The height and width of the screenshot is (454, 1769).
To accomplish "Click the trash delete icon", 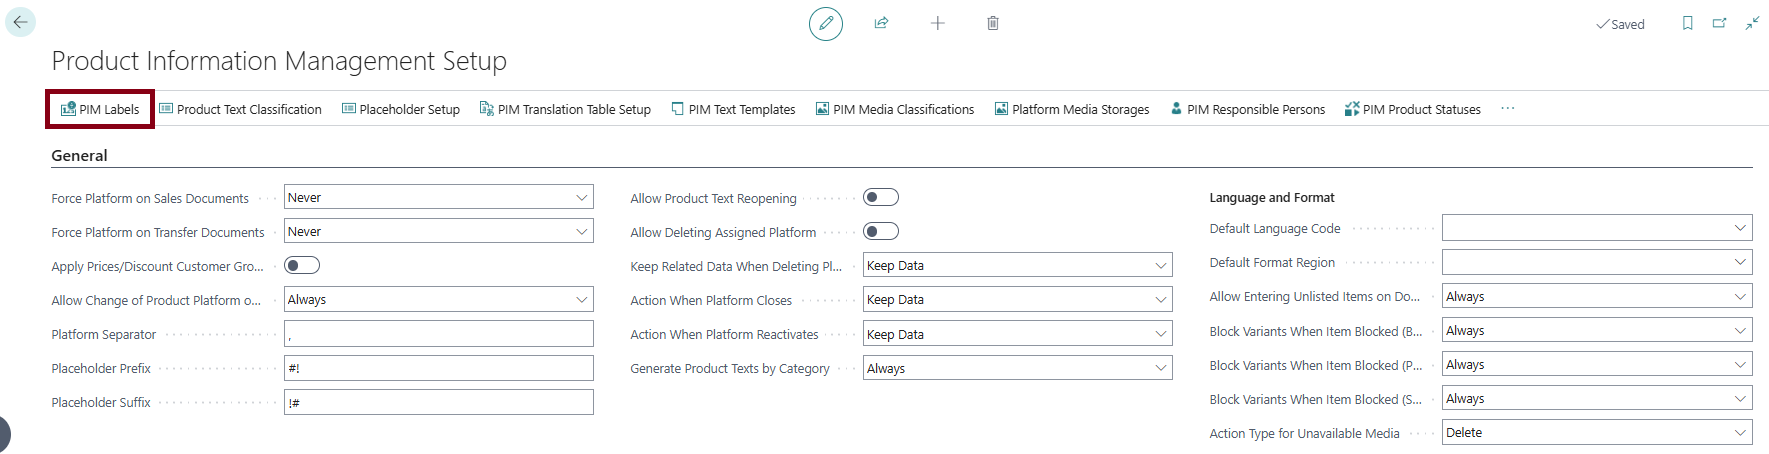I will [x=993, y=23].
